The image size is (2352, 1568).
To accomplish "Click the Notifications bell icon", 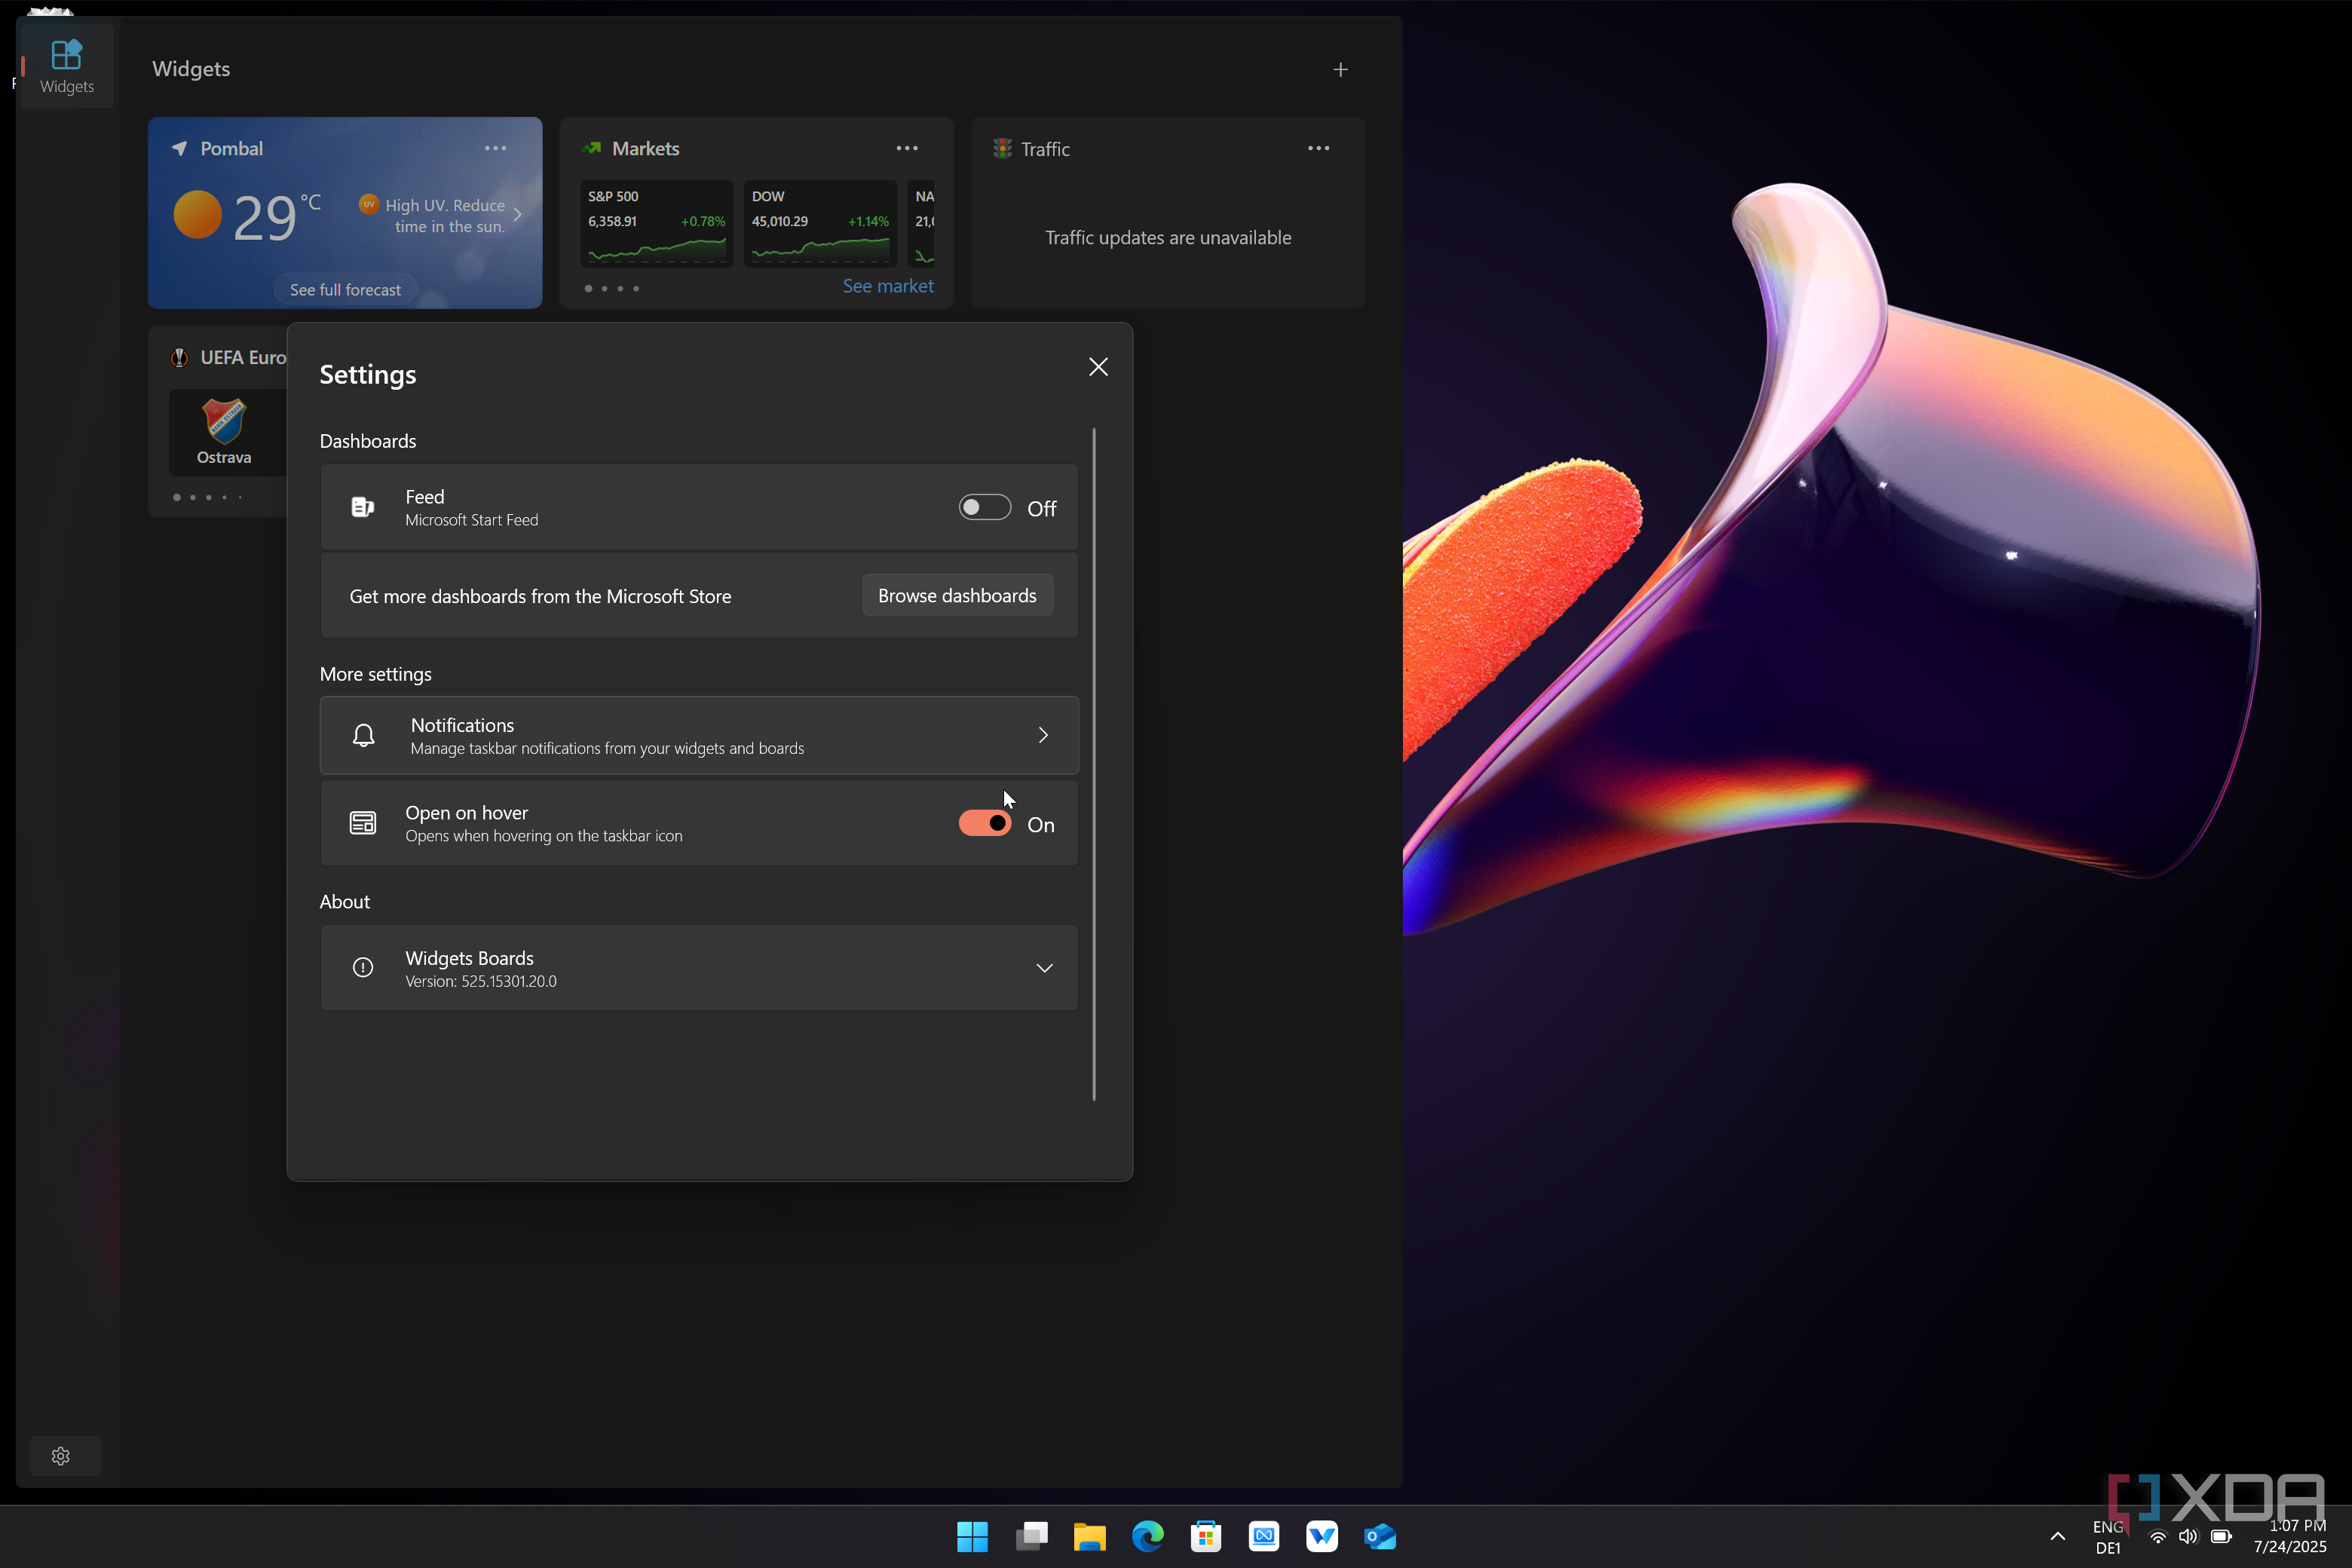I will 363,735.
